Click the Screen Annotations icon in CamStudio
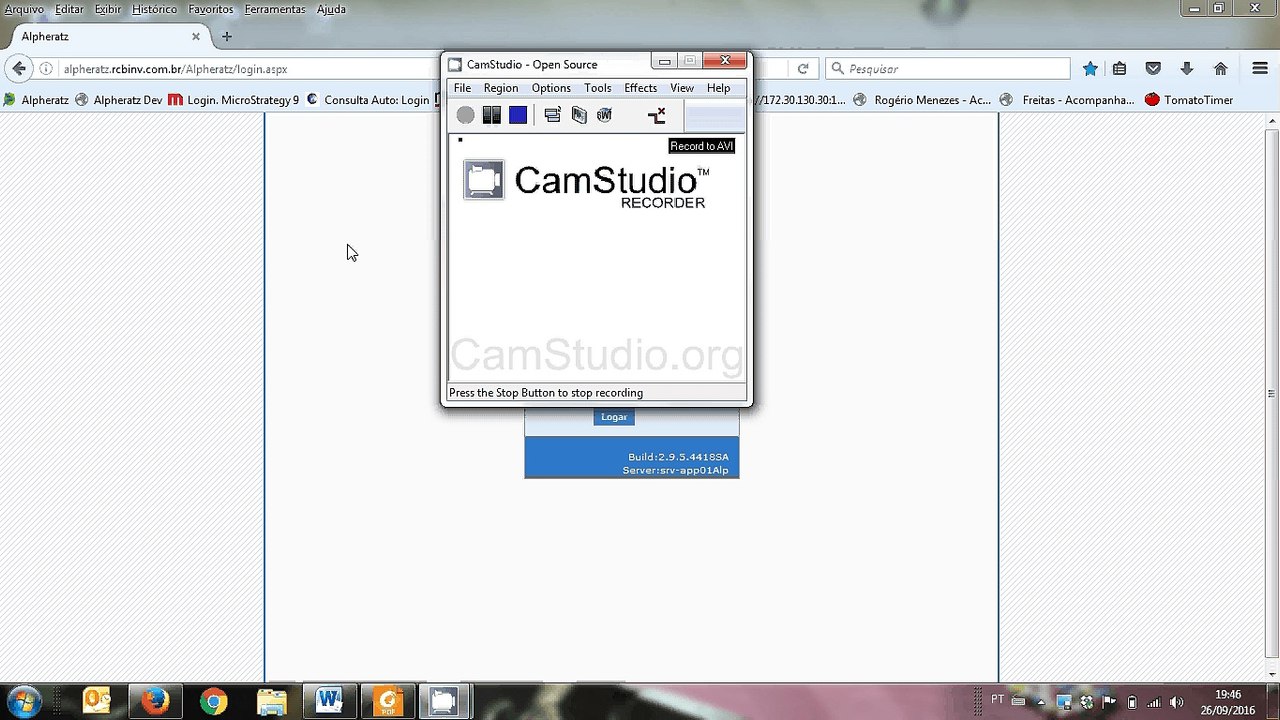 579,115
